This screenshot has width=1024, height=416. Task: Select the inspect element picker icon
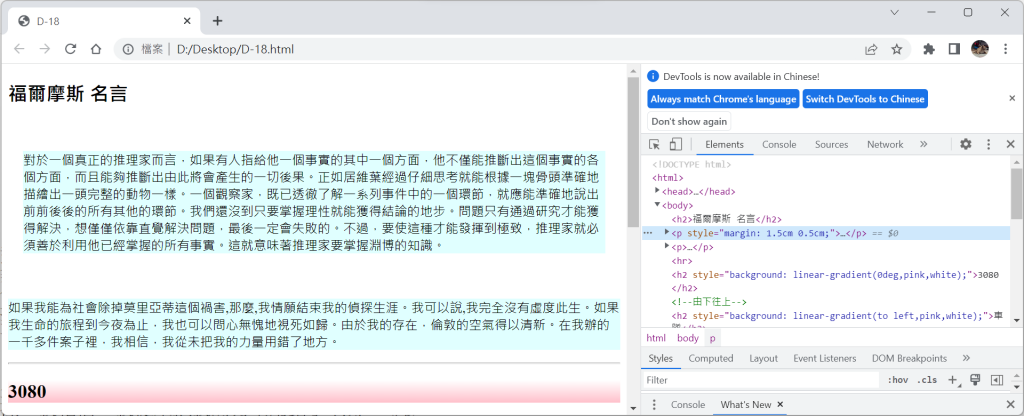coord(654,144)
